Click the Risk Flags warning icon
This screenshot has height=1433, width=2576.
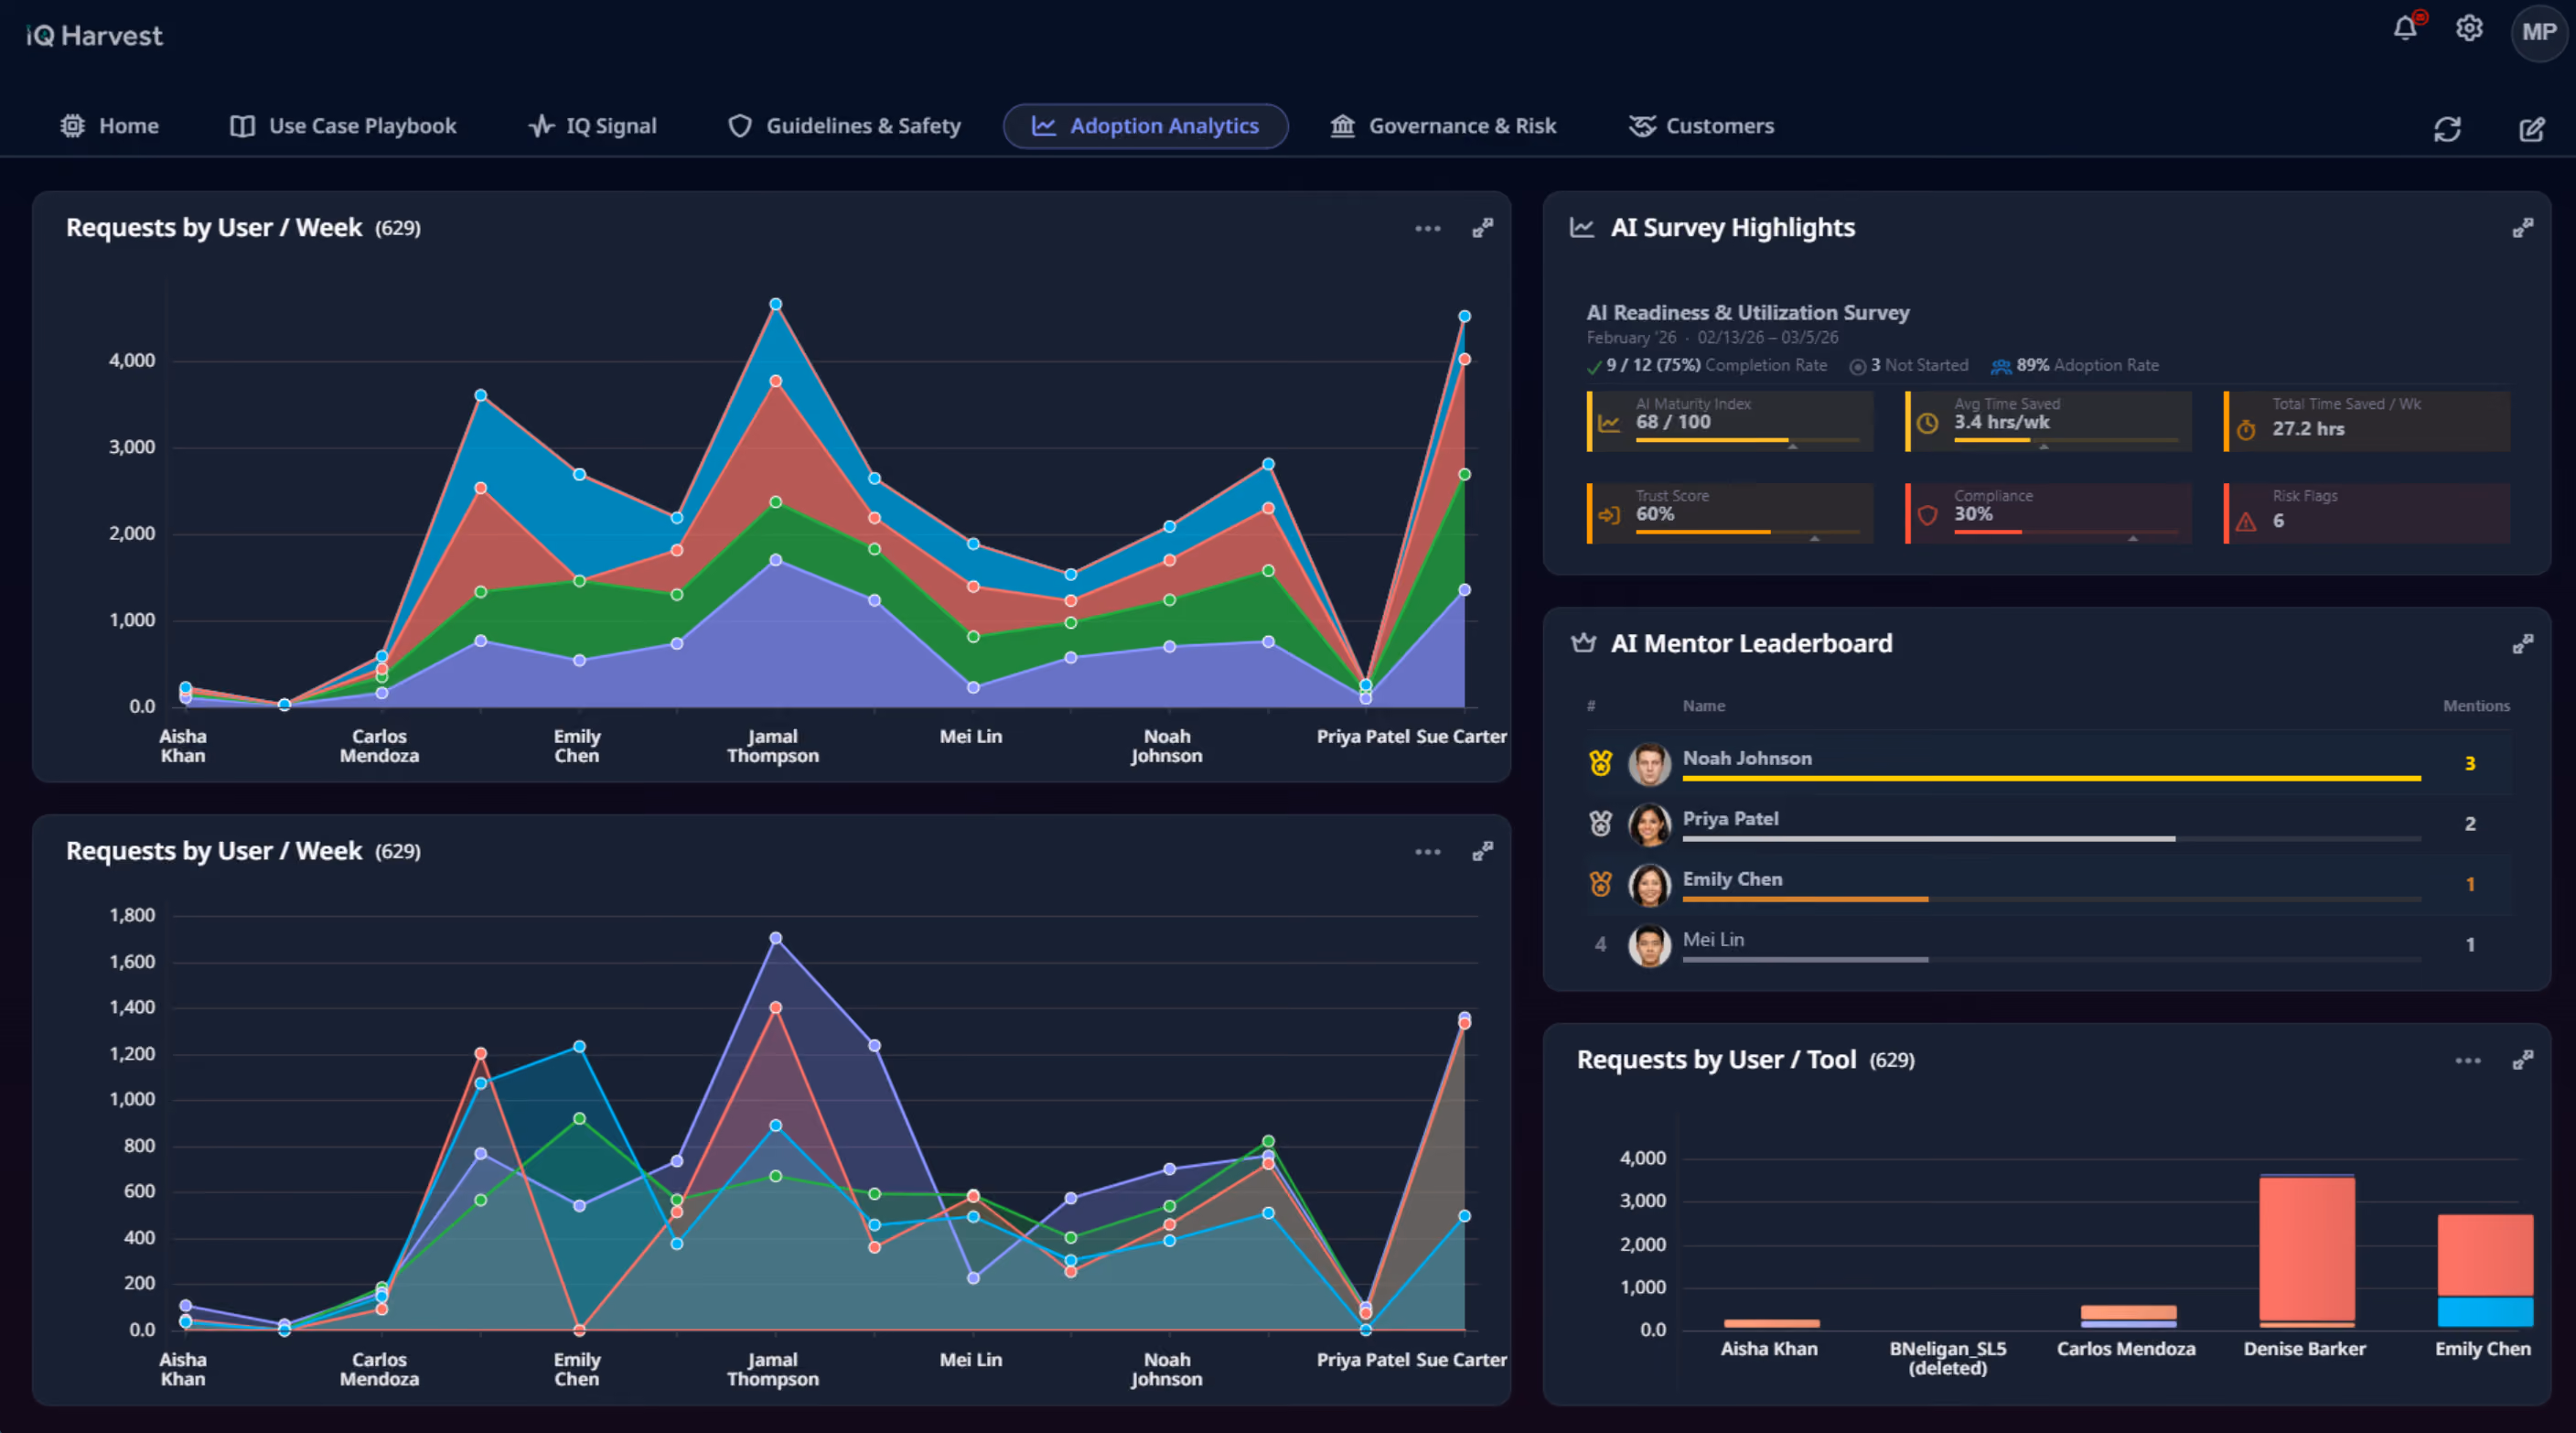(x=2246, y=521)
